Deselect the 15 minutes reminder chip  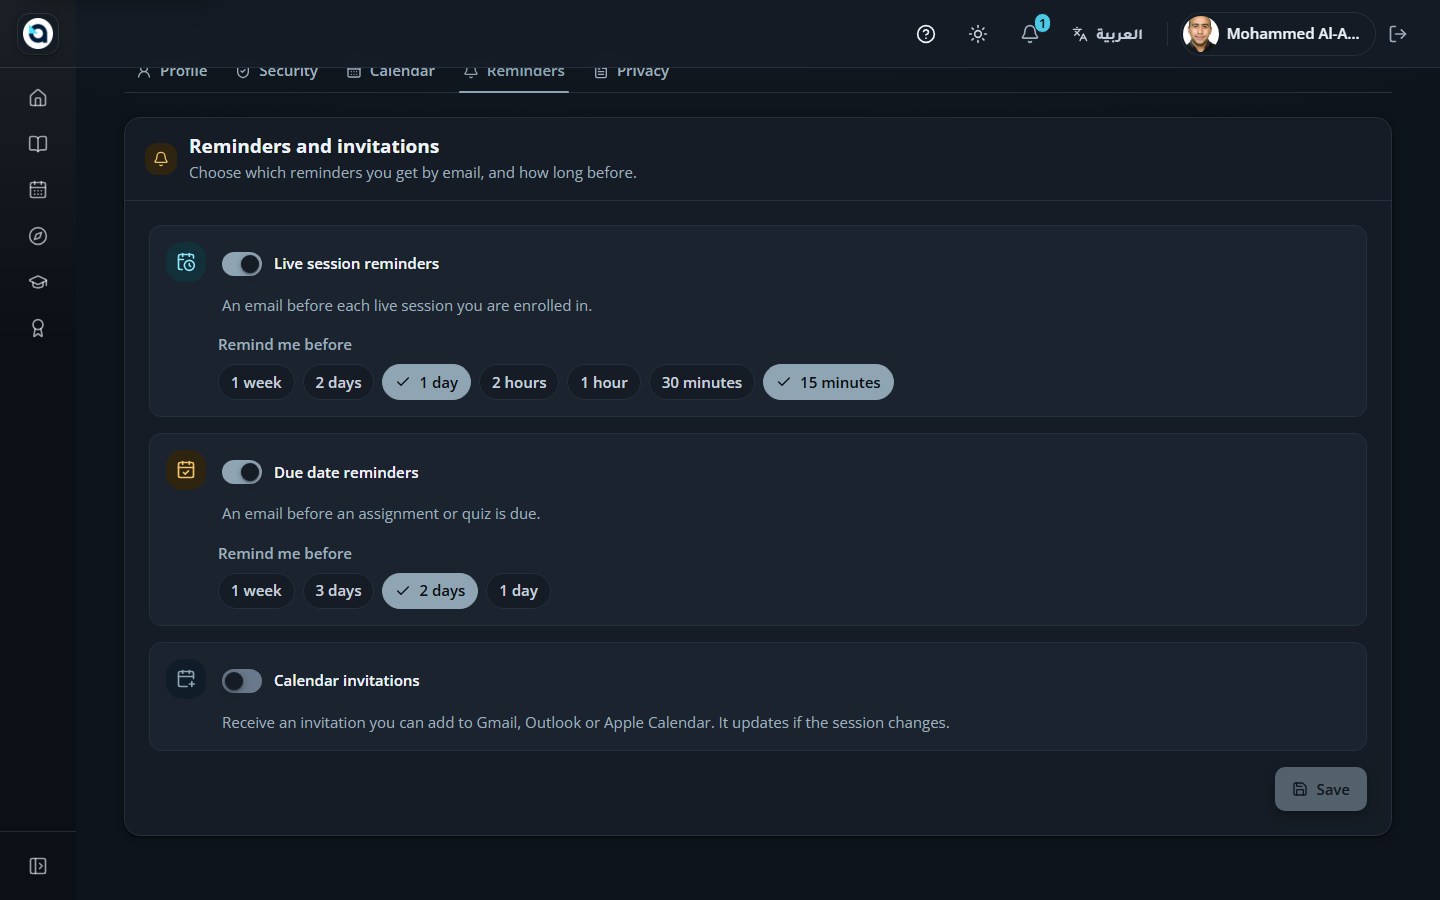(828, 382)
